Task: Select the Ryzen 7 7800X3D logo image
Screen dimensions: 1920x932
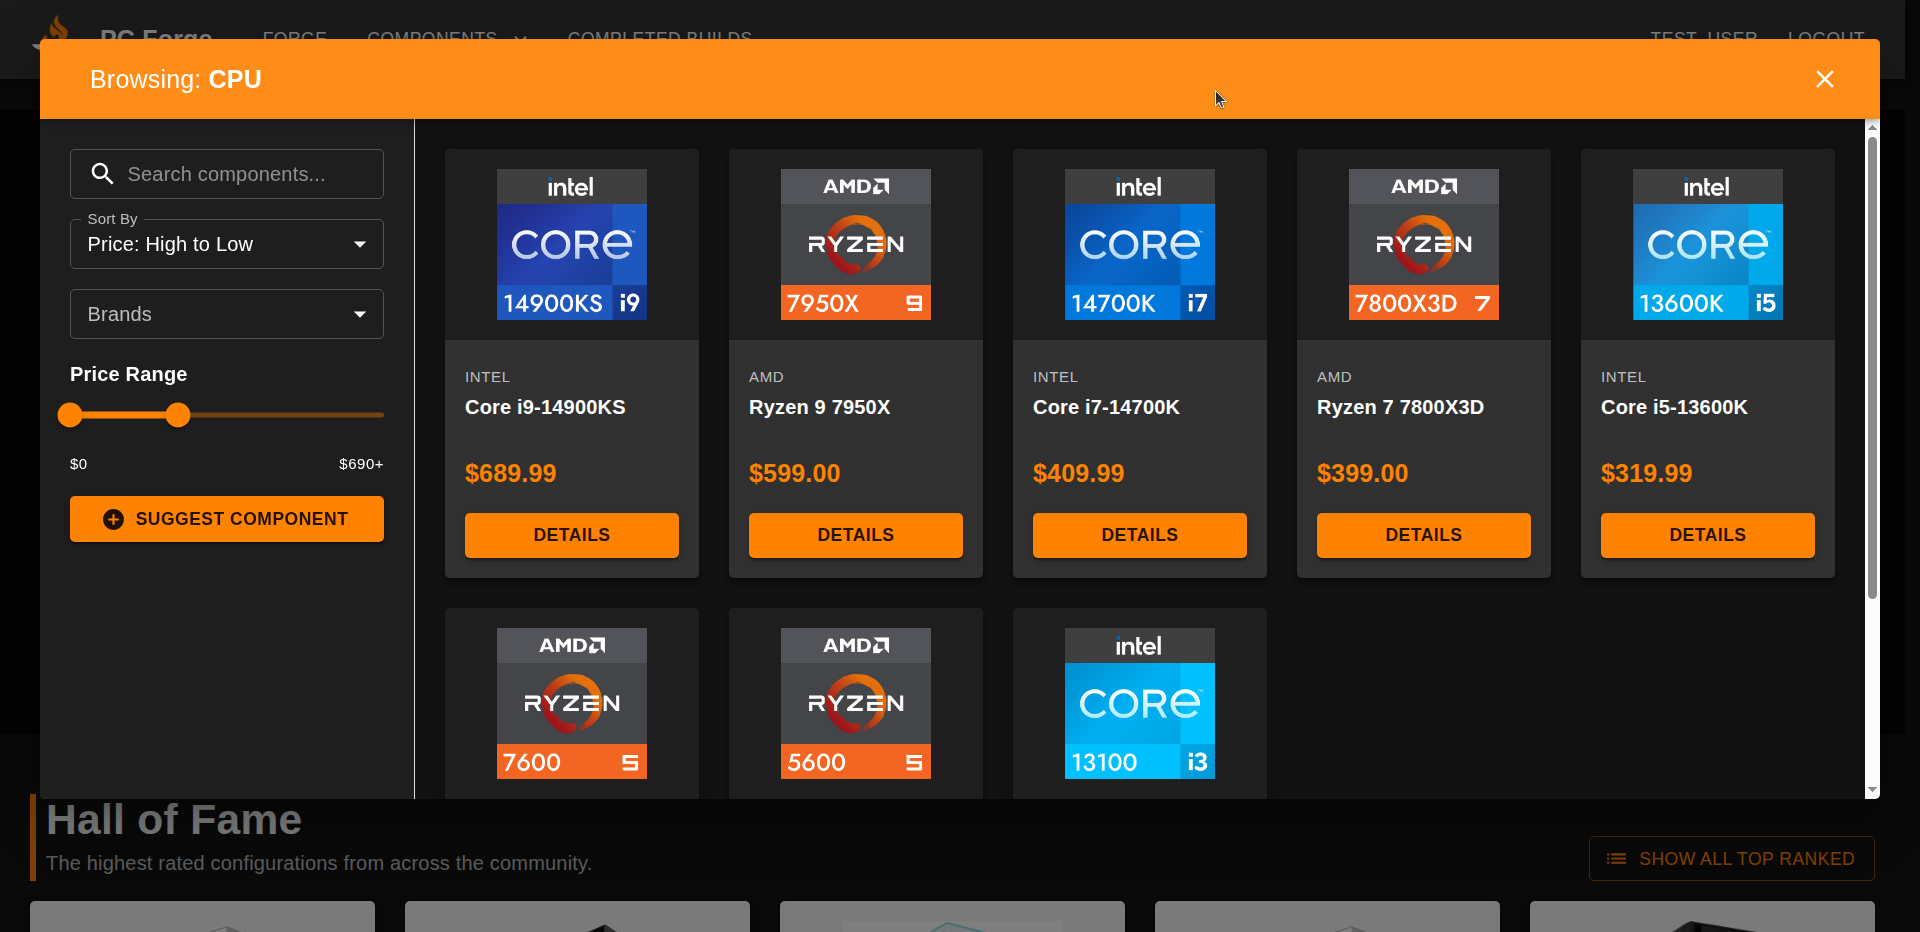Action: pyautogui.click(x=1423, y=245)
